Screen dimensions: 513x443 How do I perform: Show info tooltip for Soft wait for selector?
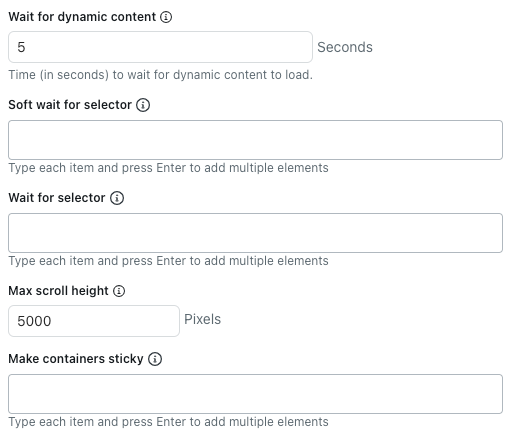click(x=143, y=105)
